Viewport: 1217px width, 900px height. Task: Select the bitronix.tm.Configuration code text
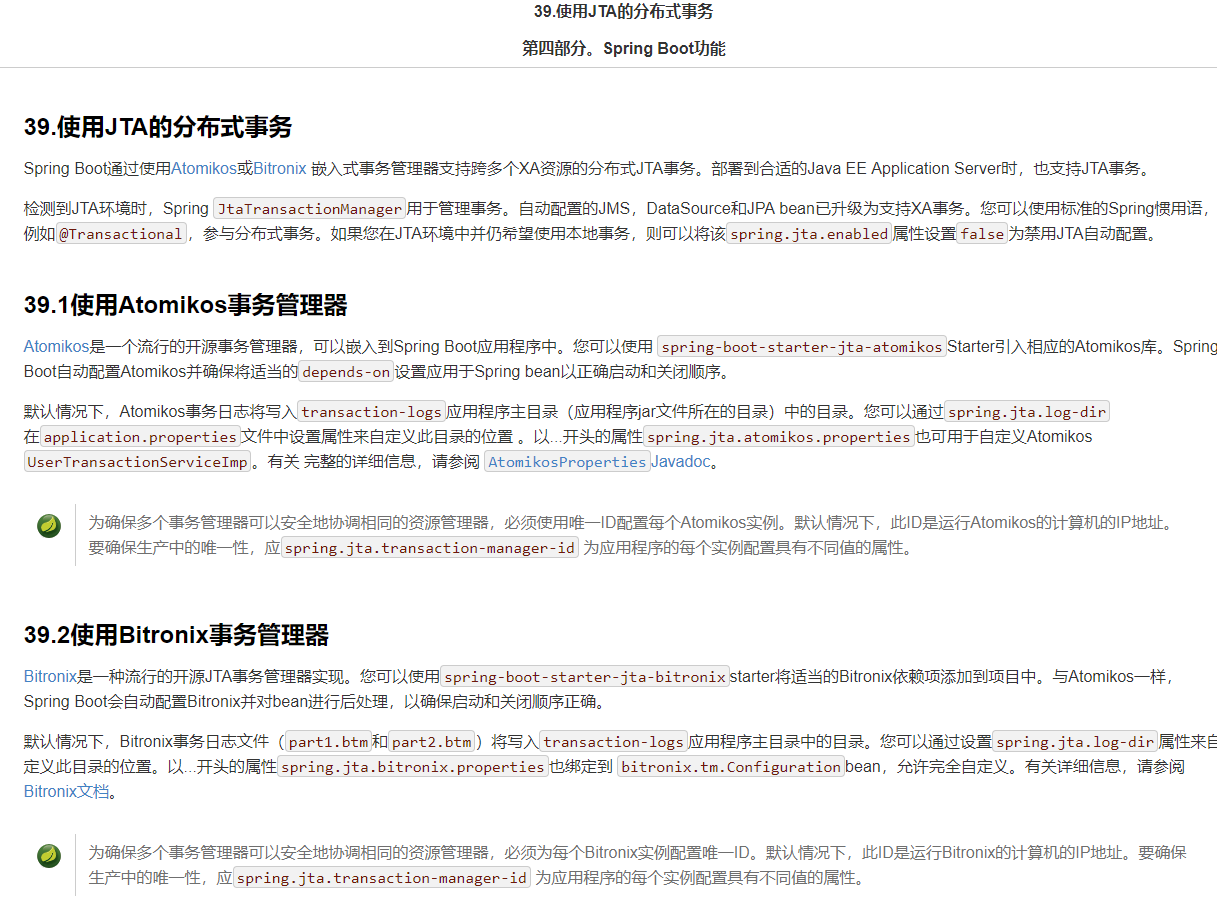click(x=731, y=767)
